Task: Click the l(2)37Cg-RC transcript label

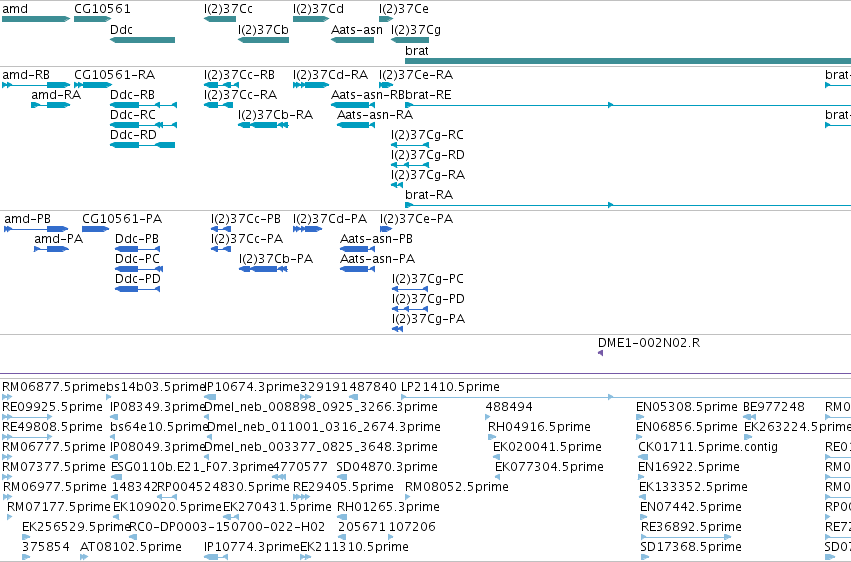Action: 428,135
